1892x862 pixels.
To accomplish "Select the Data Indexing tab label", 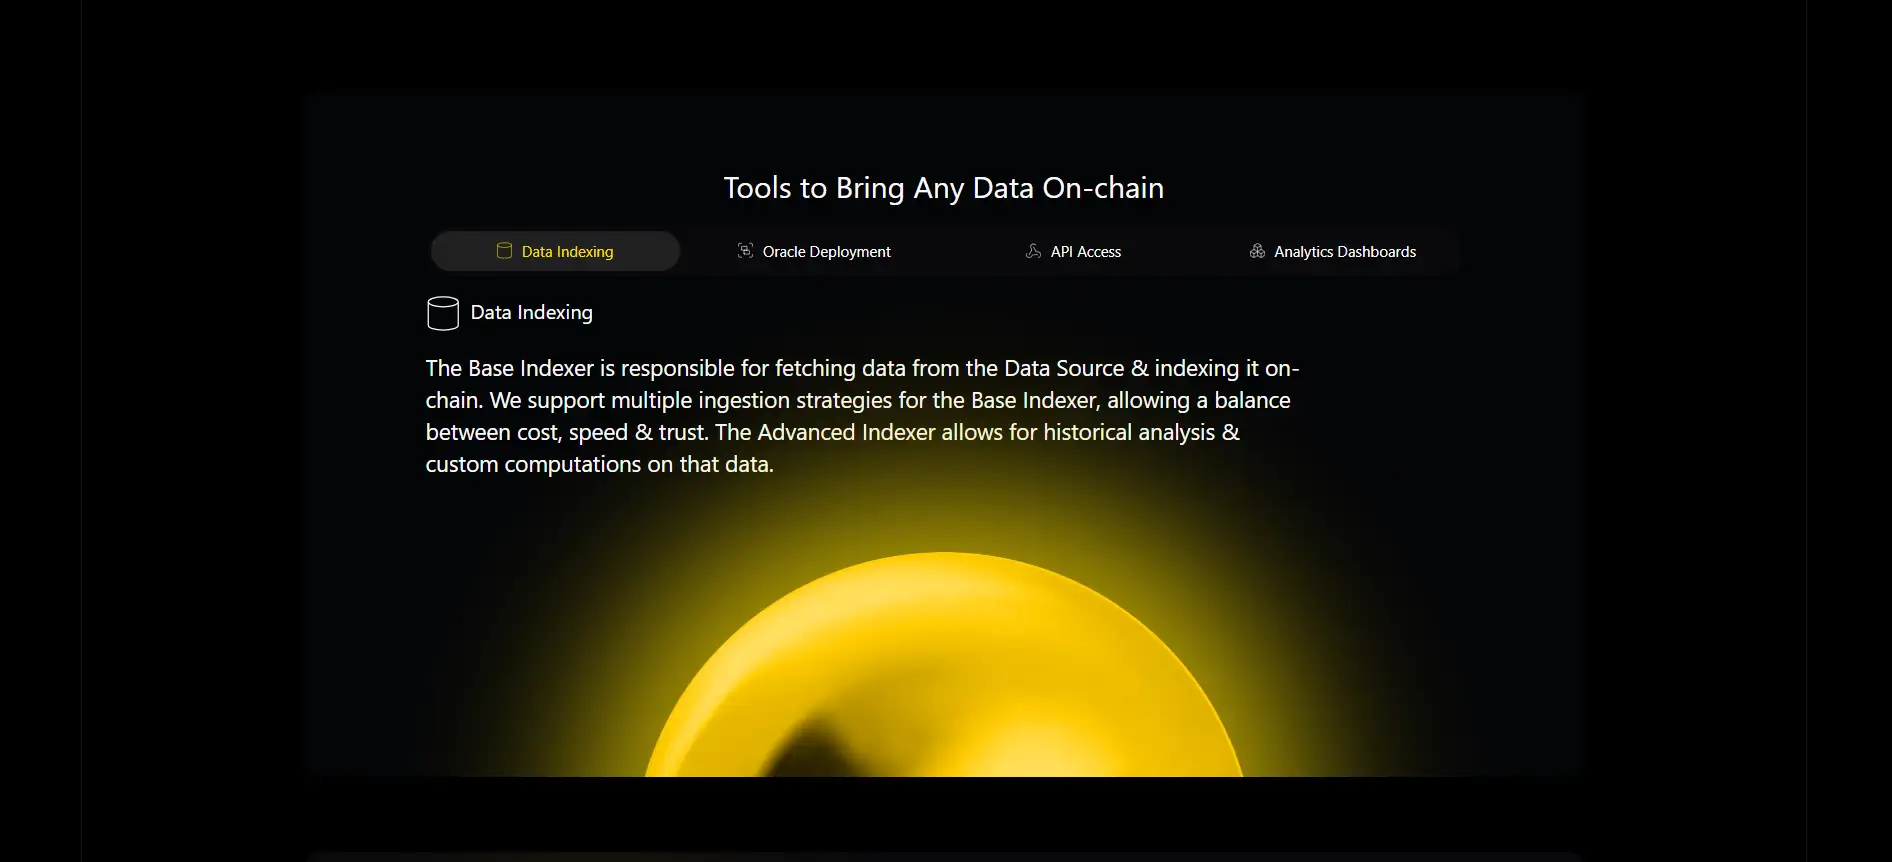I will [567, 252].
